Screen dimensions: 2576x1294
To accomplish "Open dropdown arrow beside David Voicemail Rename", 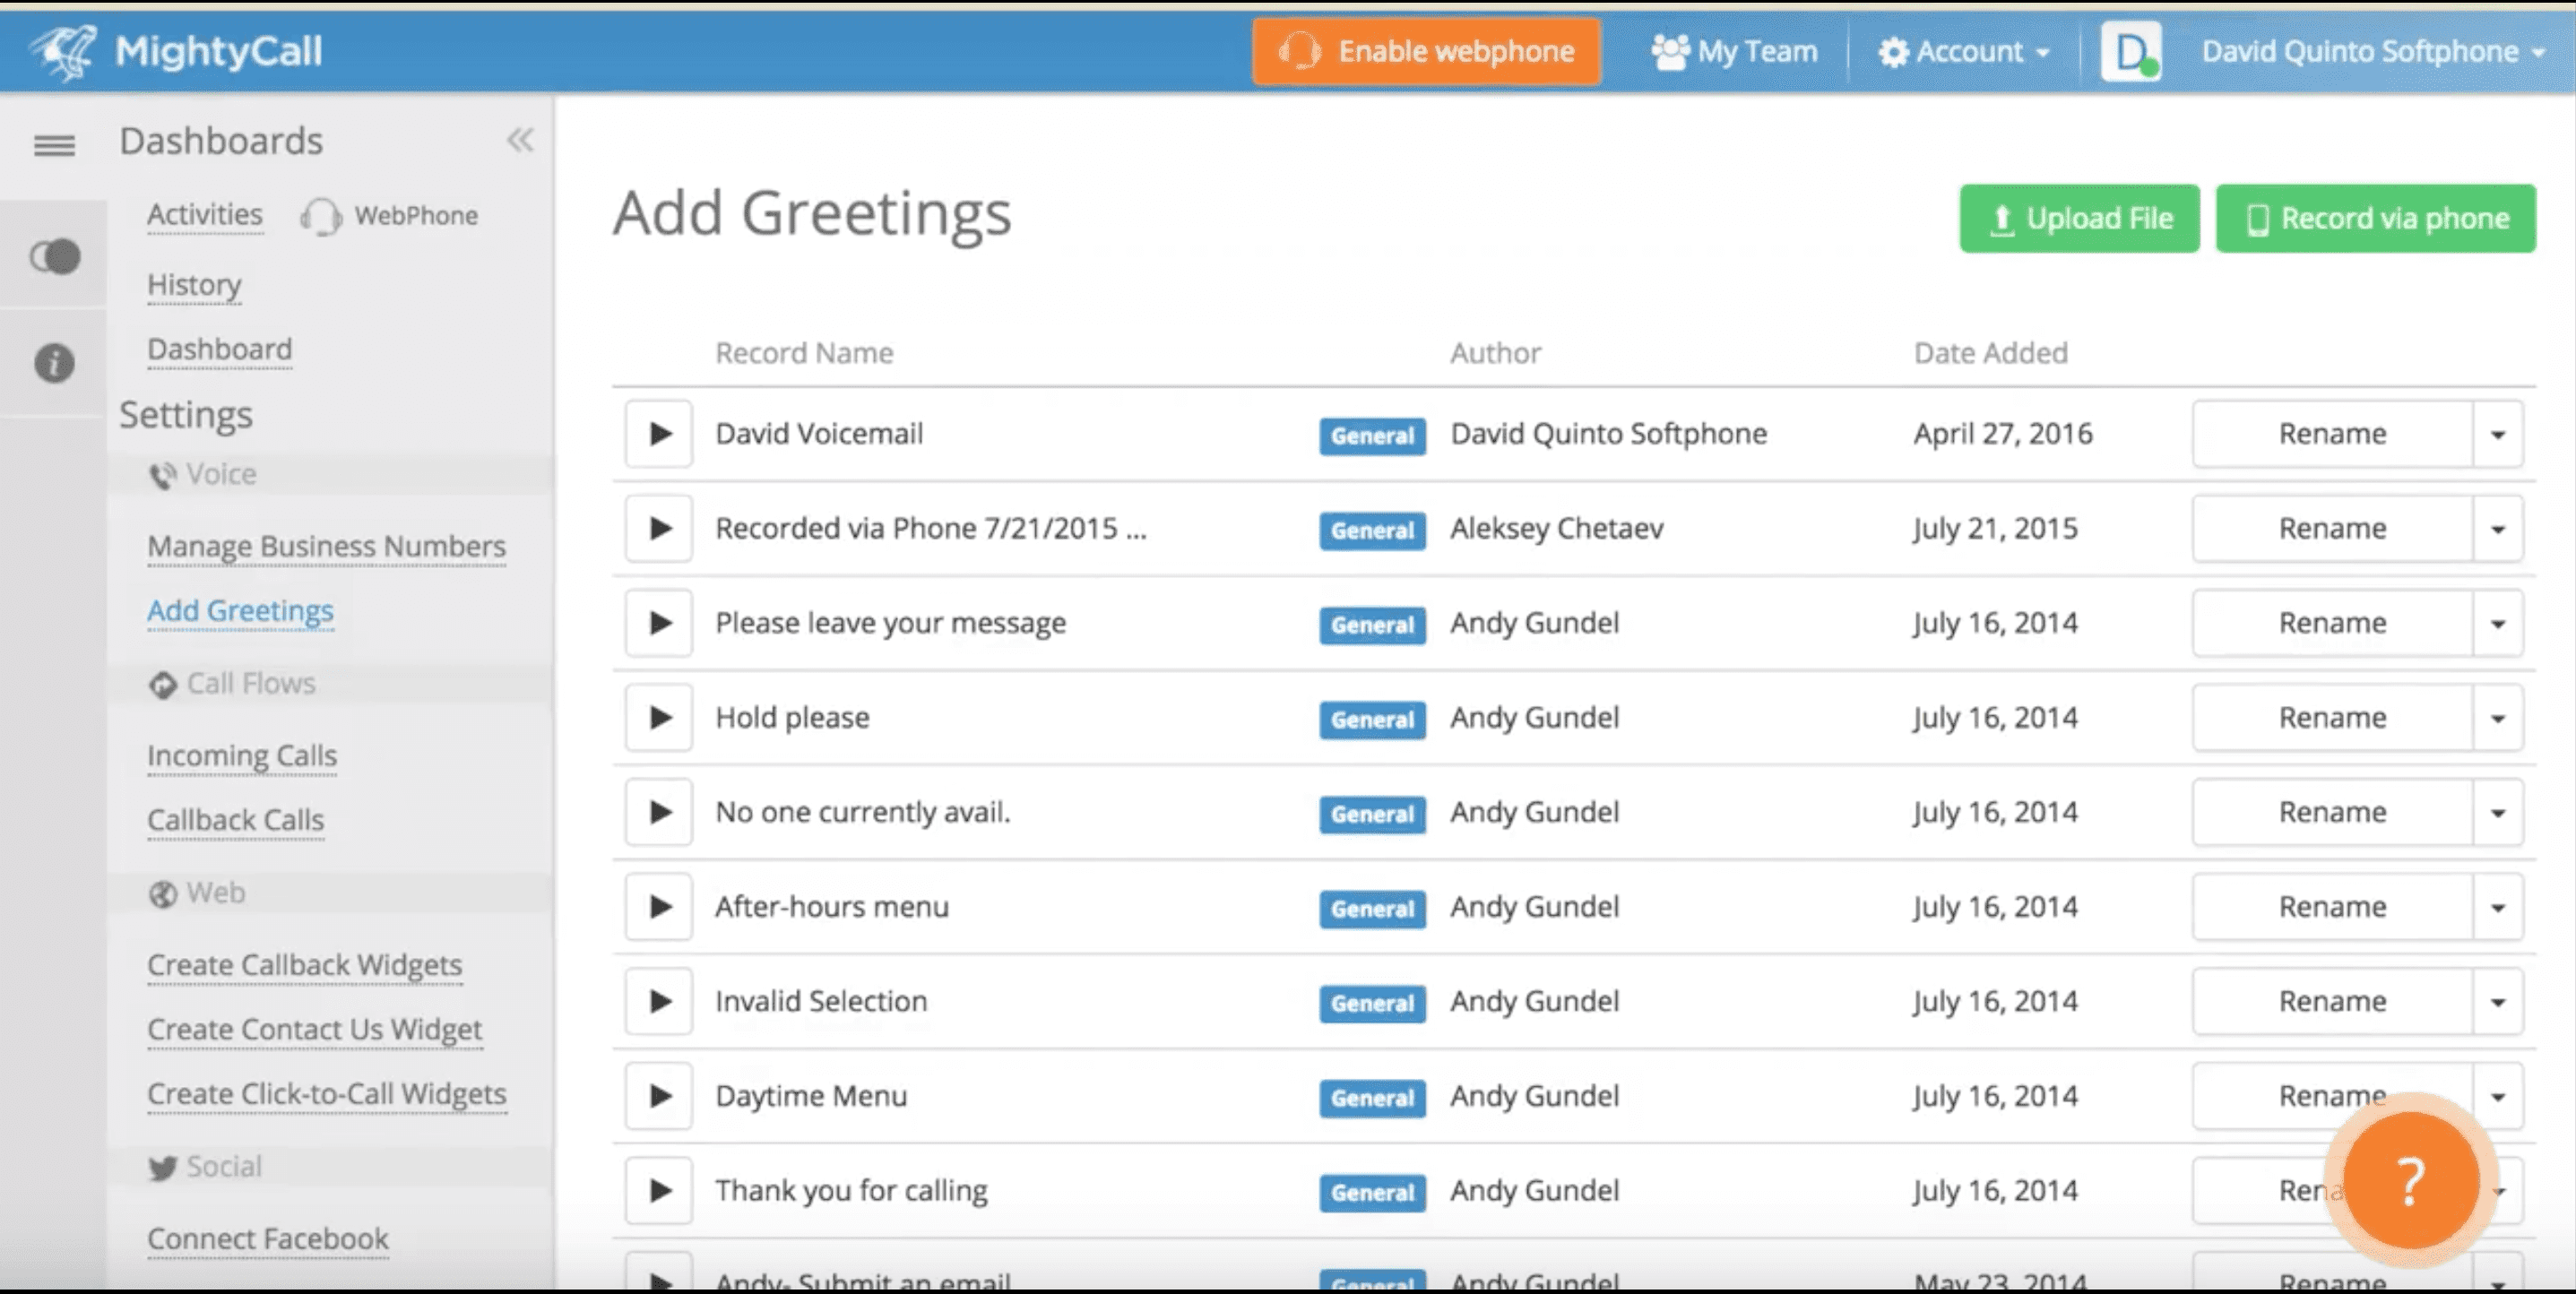I will (x=2497, y=434).
